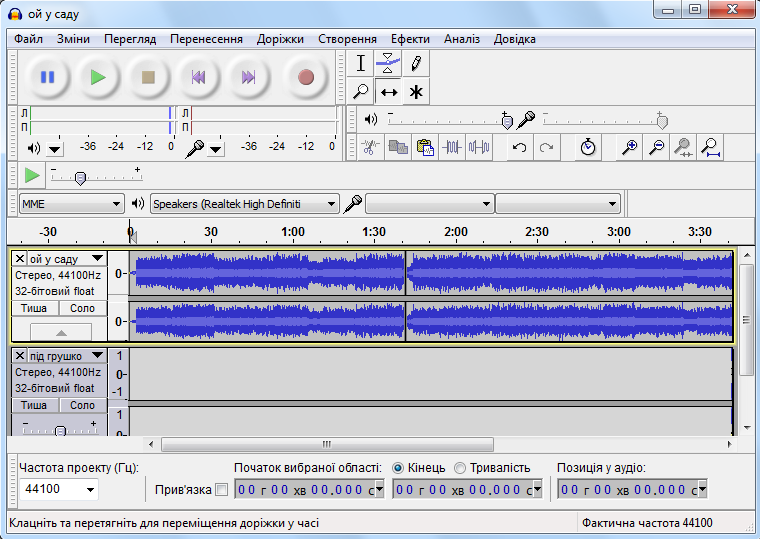Open the 'ой у саду' track menu

98,259
